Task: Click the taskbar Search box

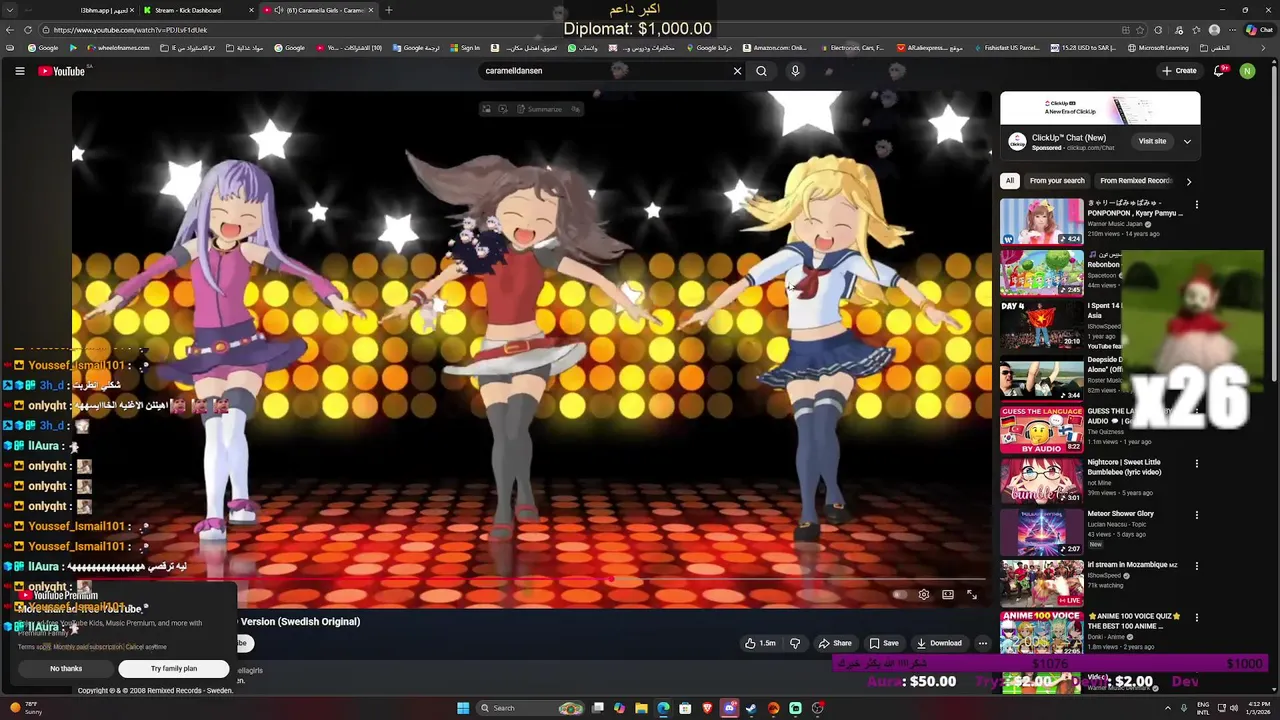Action: [x=531, y=708]
